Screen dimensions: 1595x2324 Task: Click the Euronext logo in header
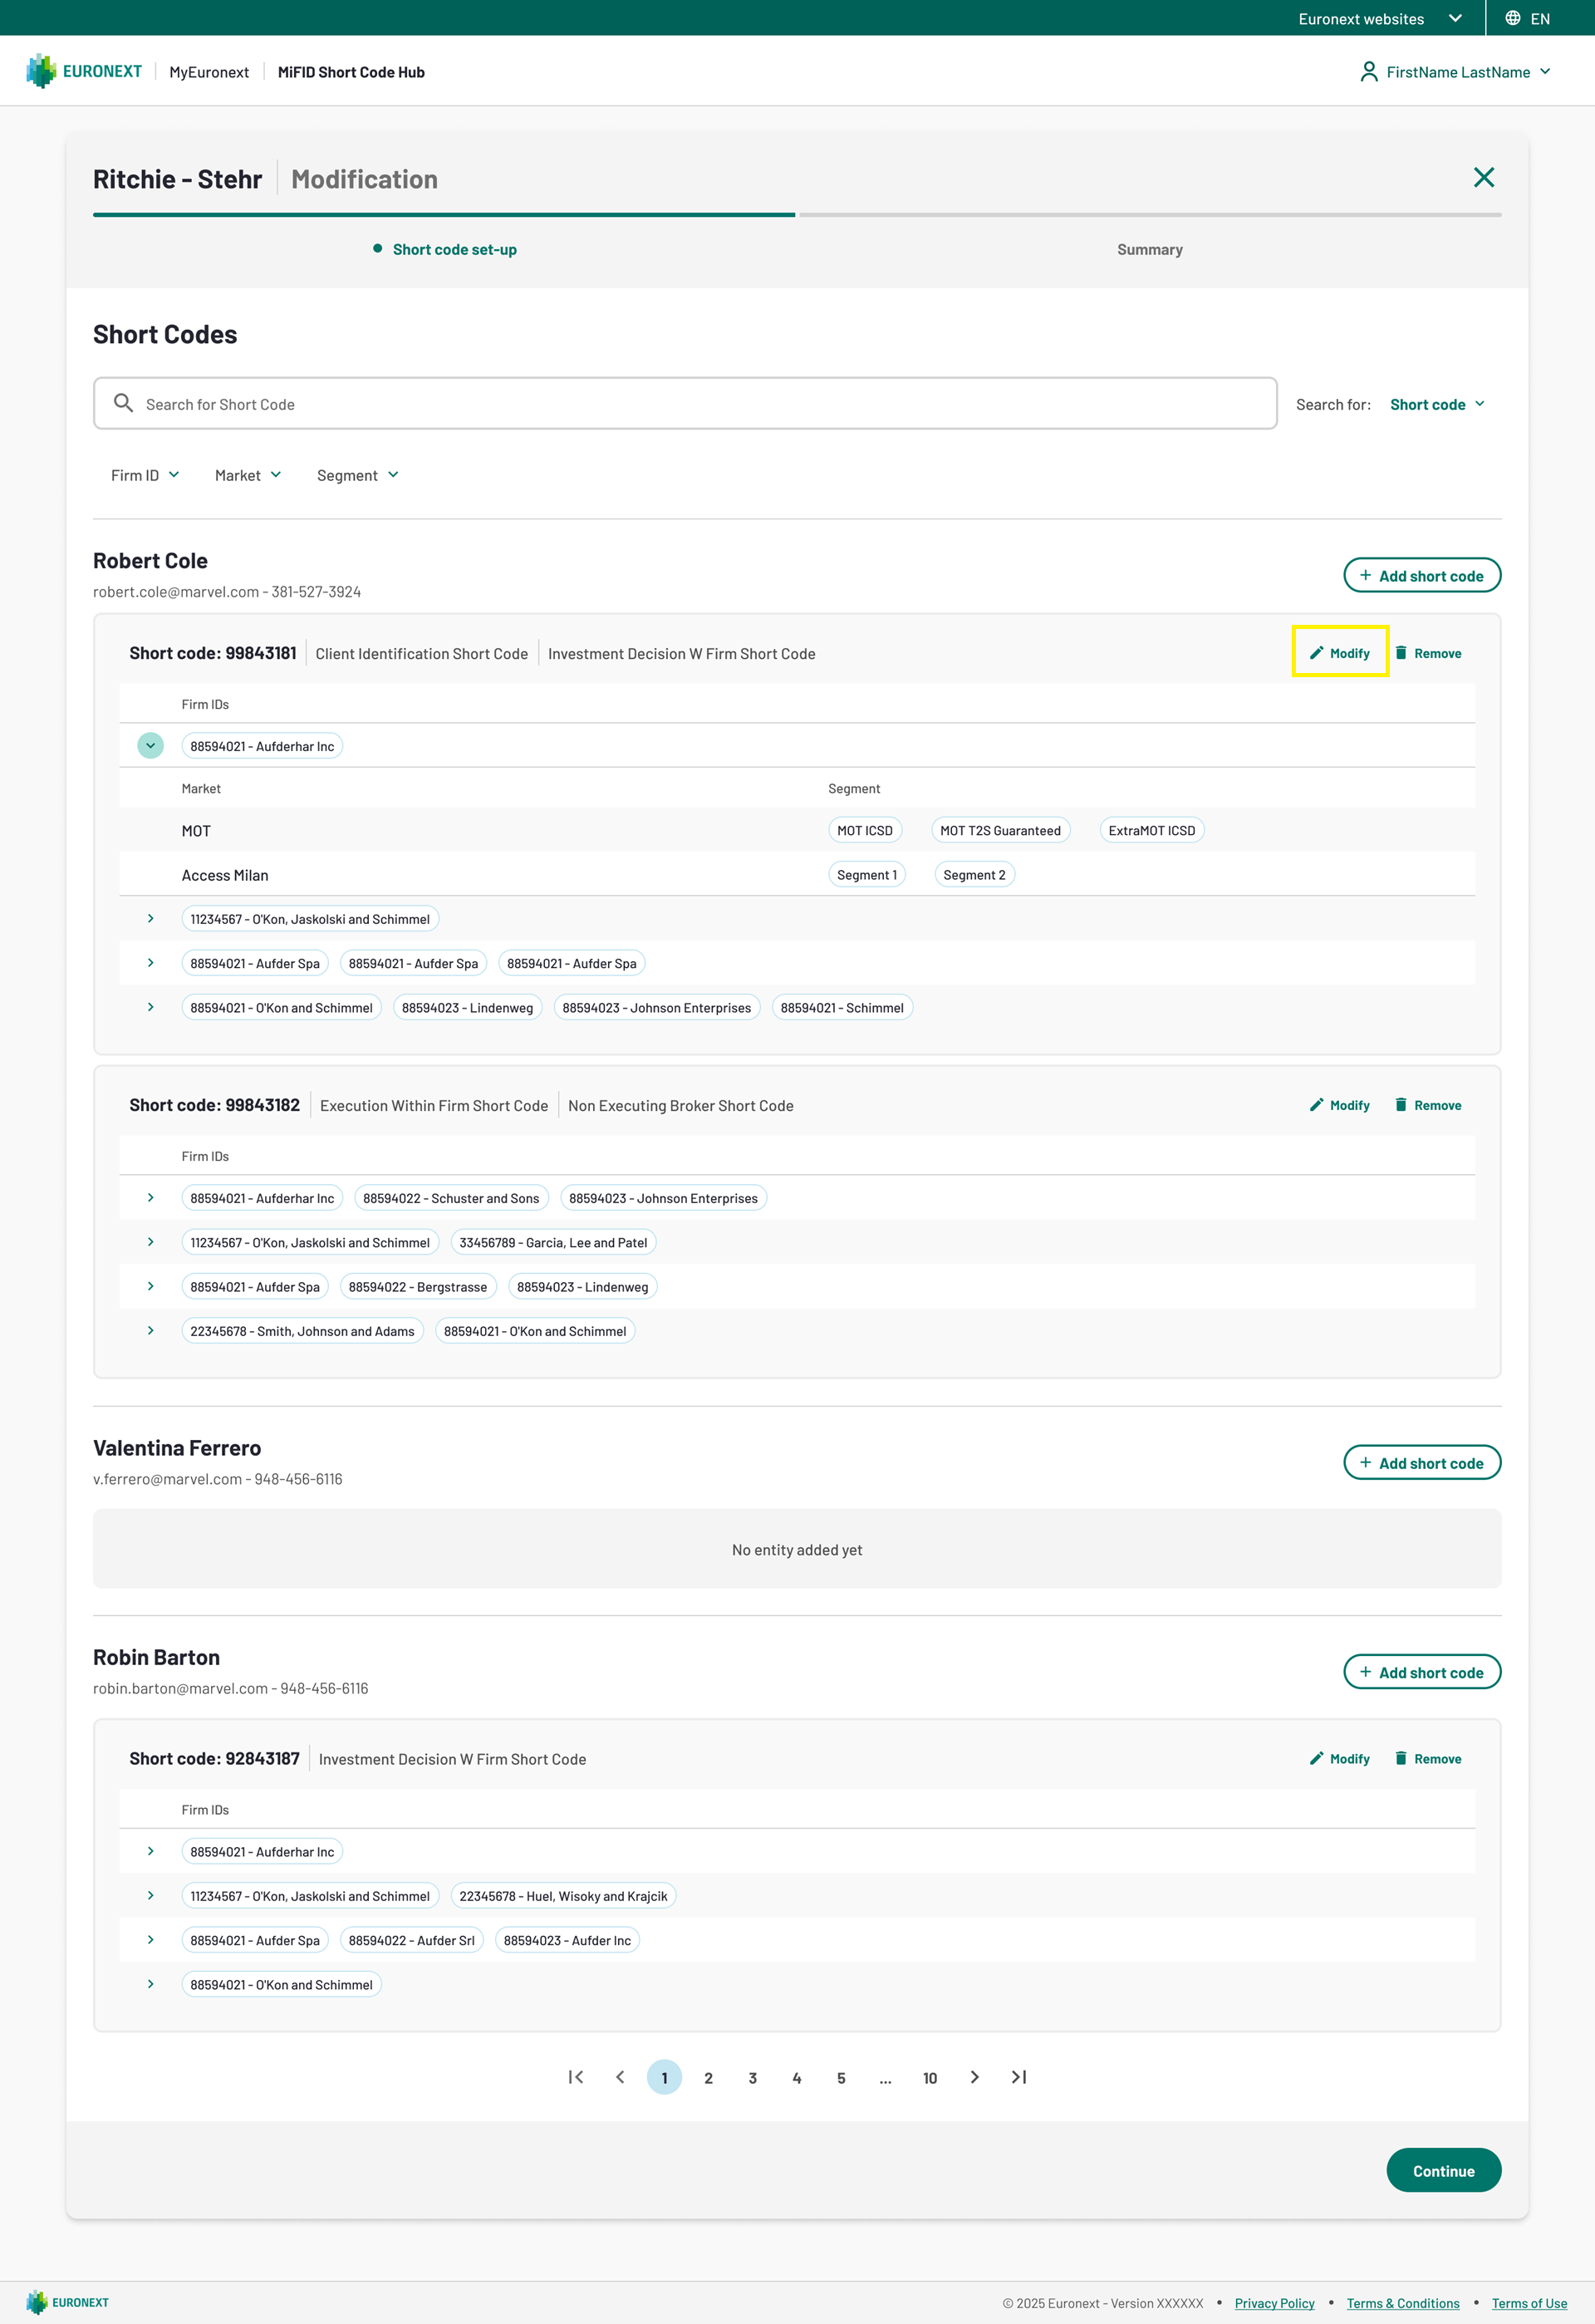84,71
